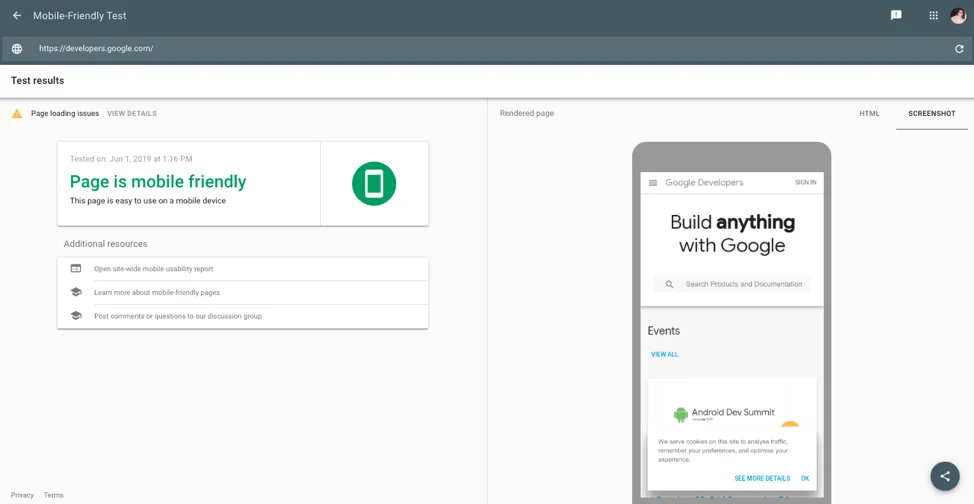Click search magnifier in rendered page
This screenshot has width=974, height=504.
click(670, 284)
